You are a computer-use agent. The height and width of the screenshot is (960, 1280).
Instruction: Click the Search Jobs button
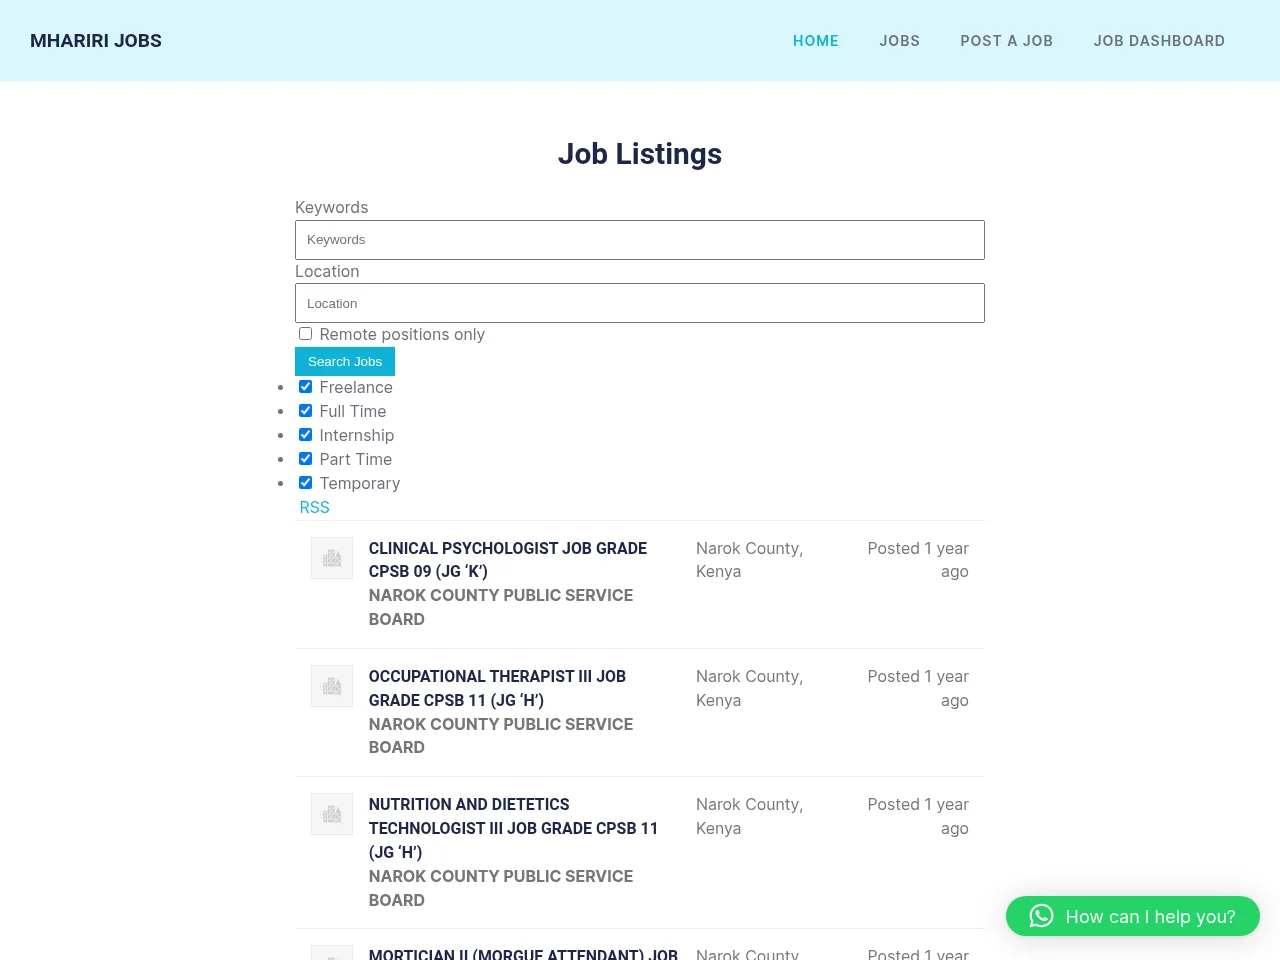point(345,361)
